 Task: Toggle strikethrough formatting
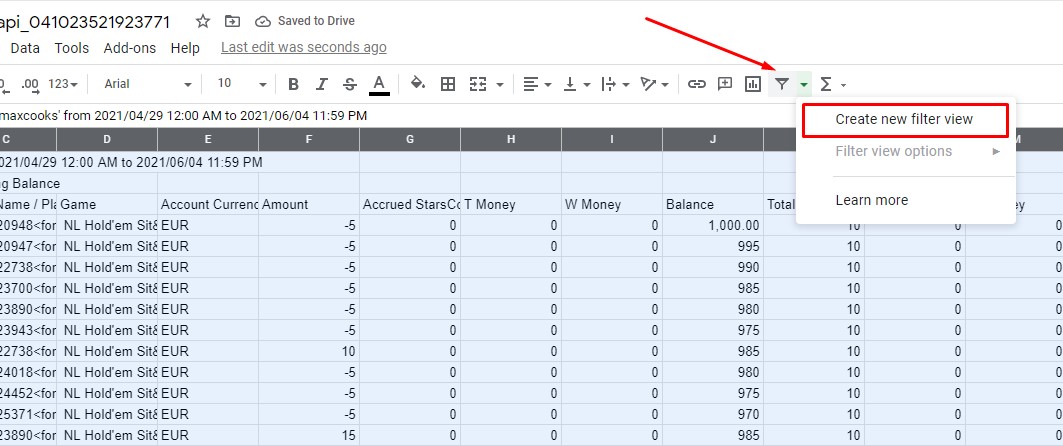coord(350,84)
